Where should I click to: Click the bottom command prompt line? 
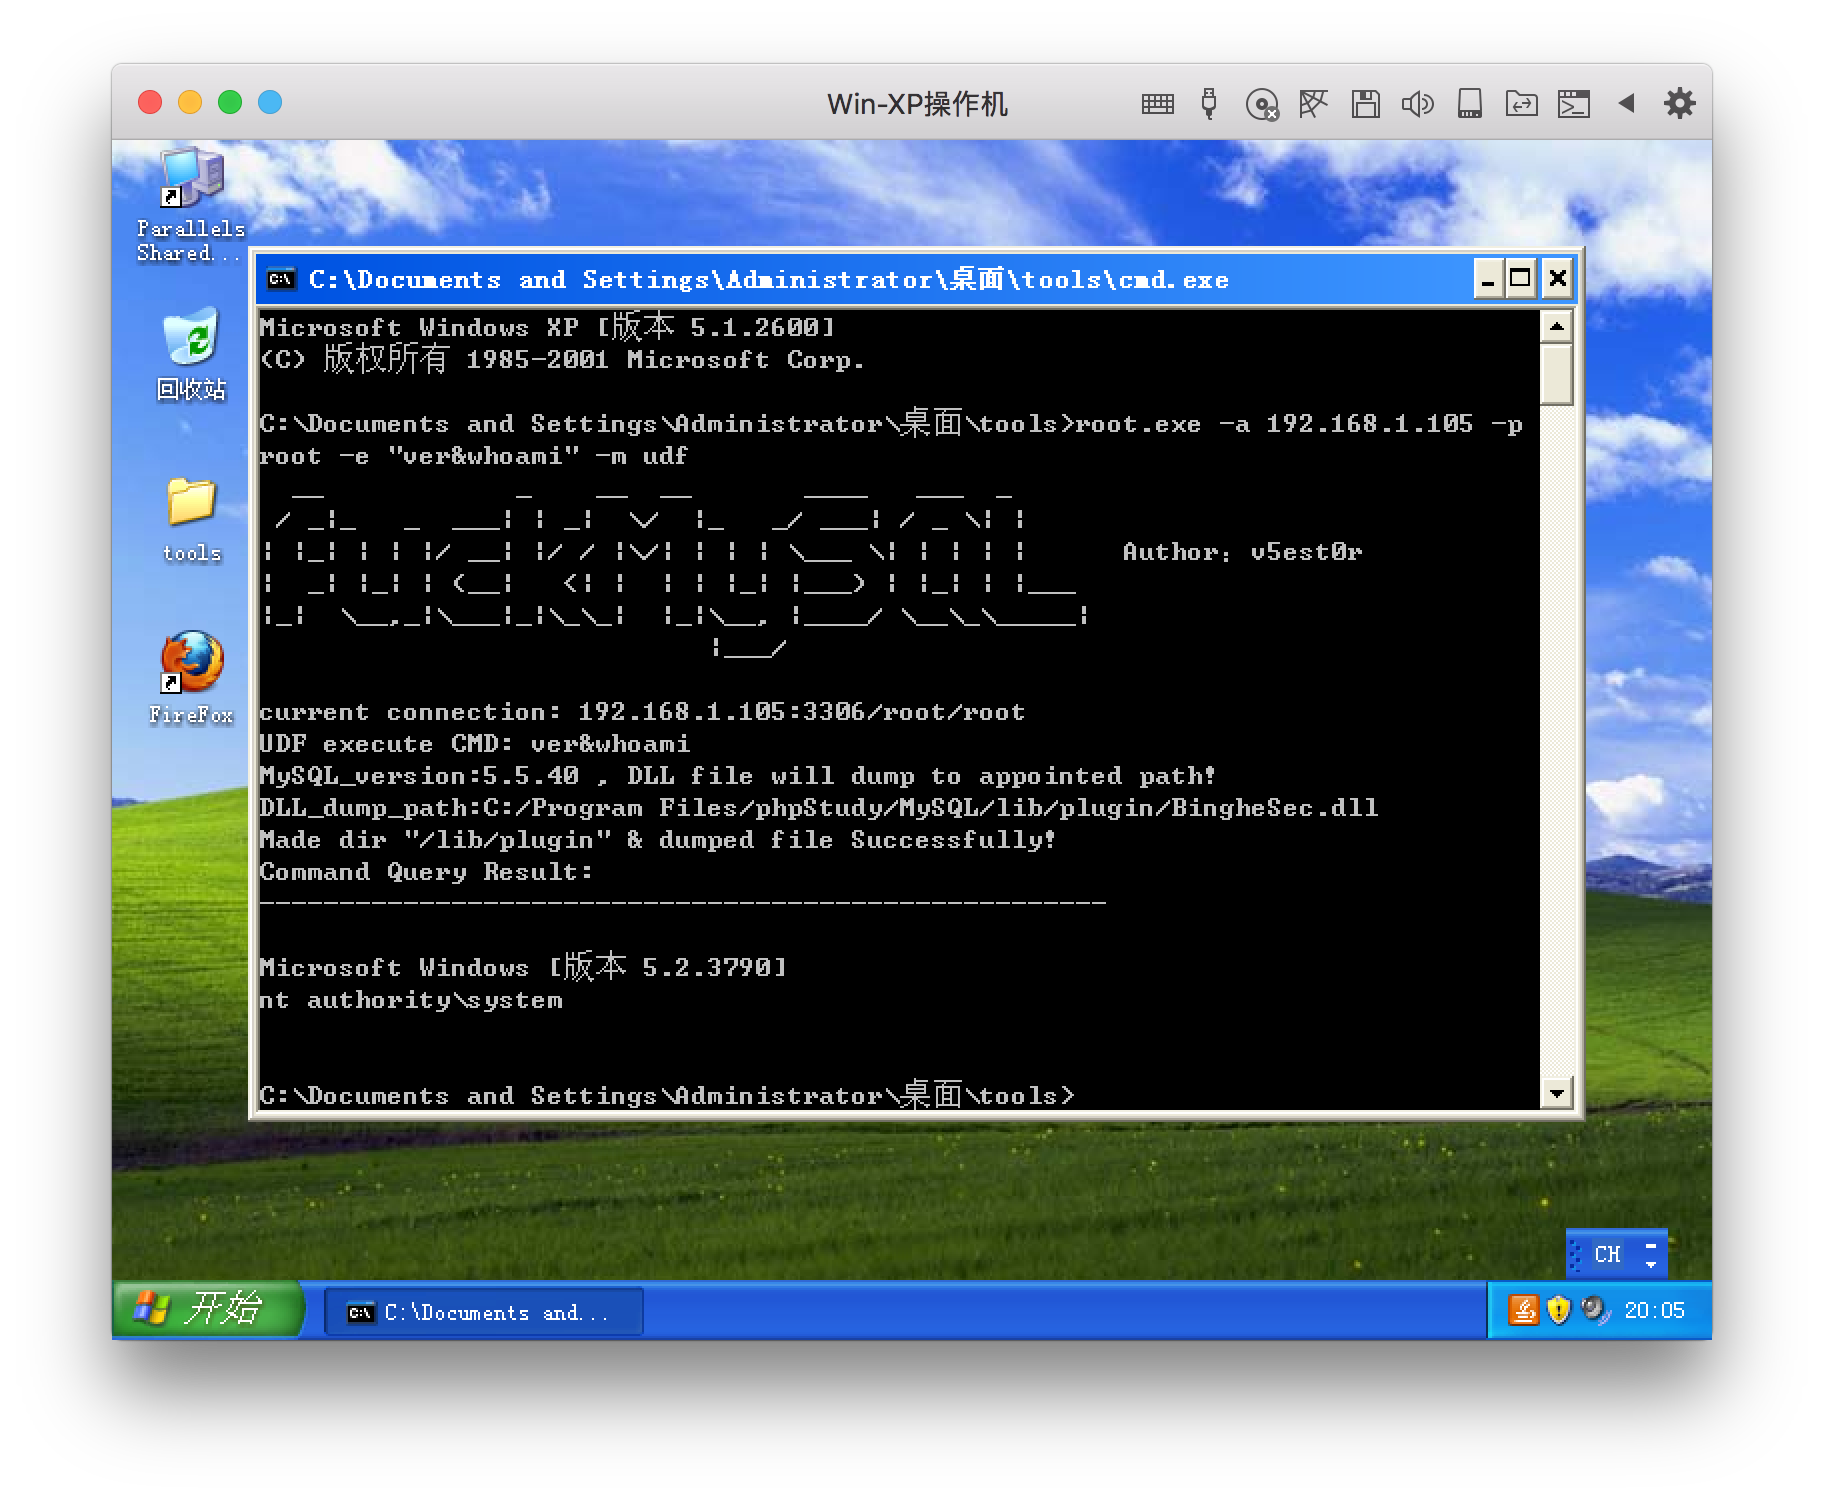coord(667,1095)
